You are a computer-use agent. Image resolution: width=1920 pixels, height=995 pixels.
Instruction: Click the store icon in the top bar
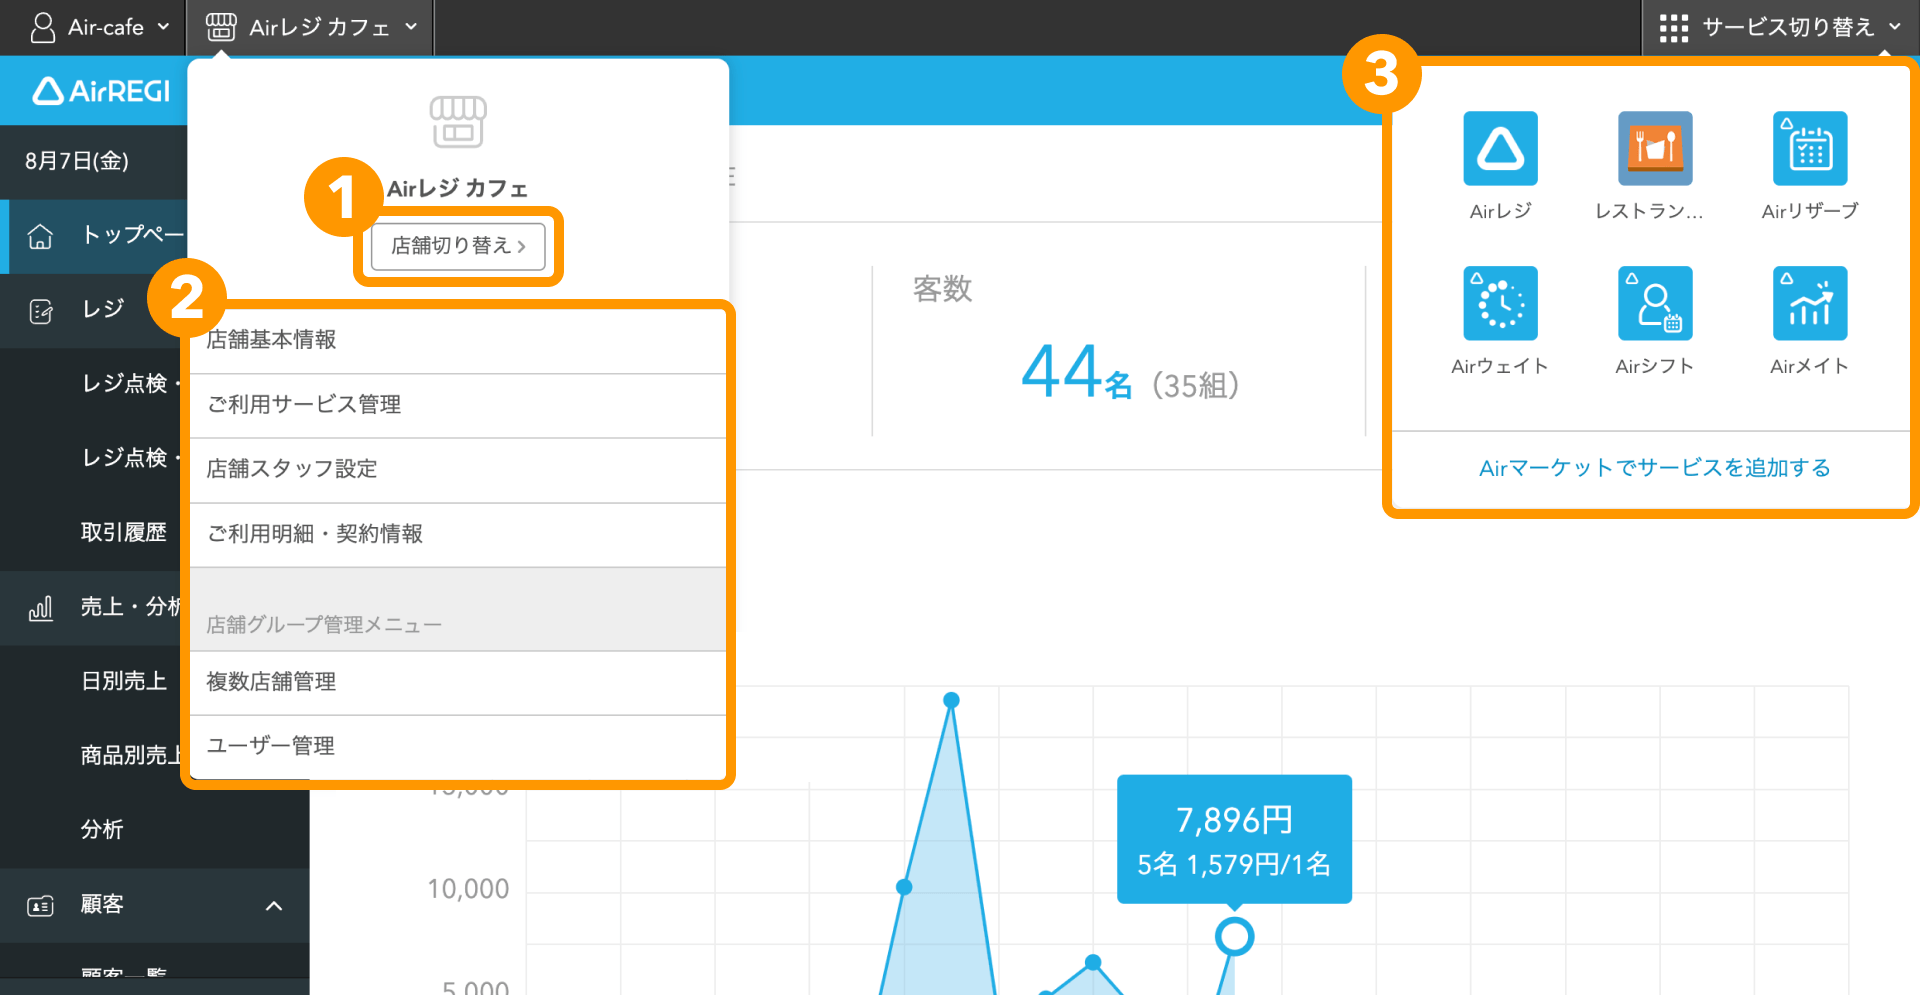click(221, 27)
